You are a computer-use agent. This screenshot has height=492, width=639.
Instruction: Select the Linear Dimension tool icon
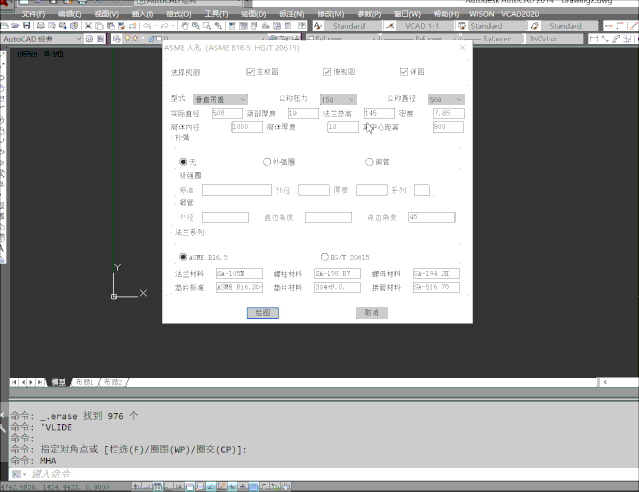594,39
